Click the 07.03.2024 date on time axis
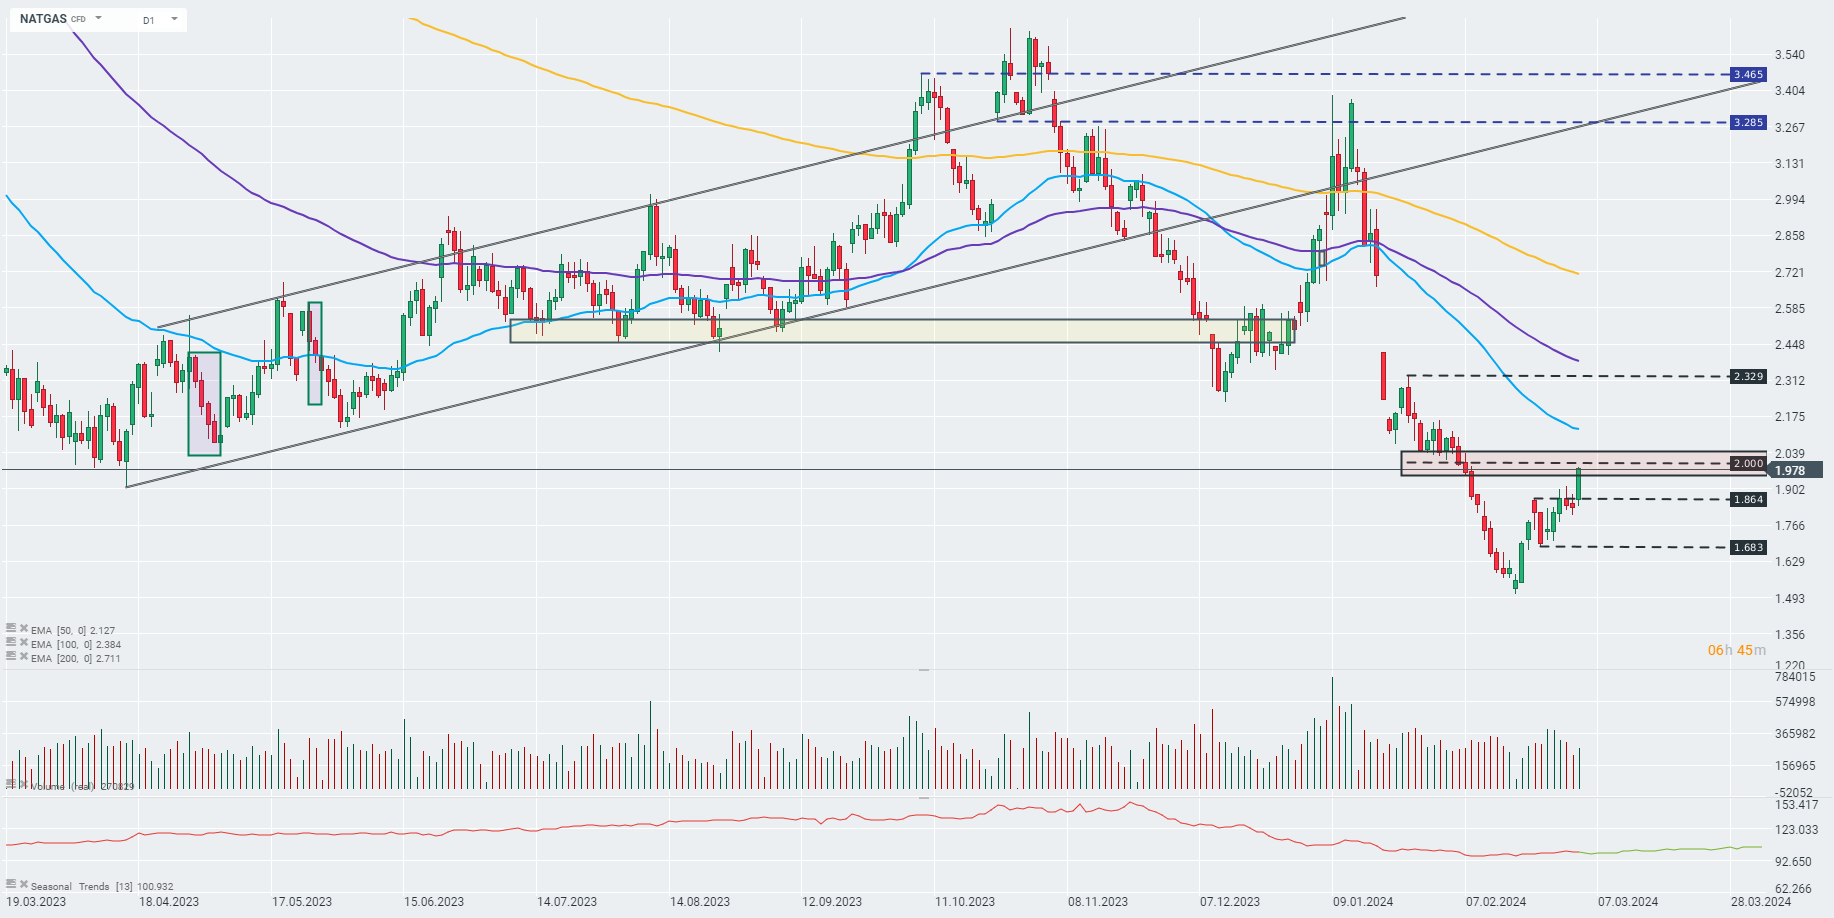1834x918 pixels. pyautogui.click(x=1628, y=902)
